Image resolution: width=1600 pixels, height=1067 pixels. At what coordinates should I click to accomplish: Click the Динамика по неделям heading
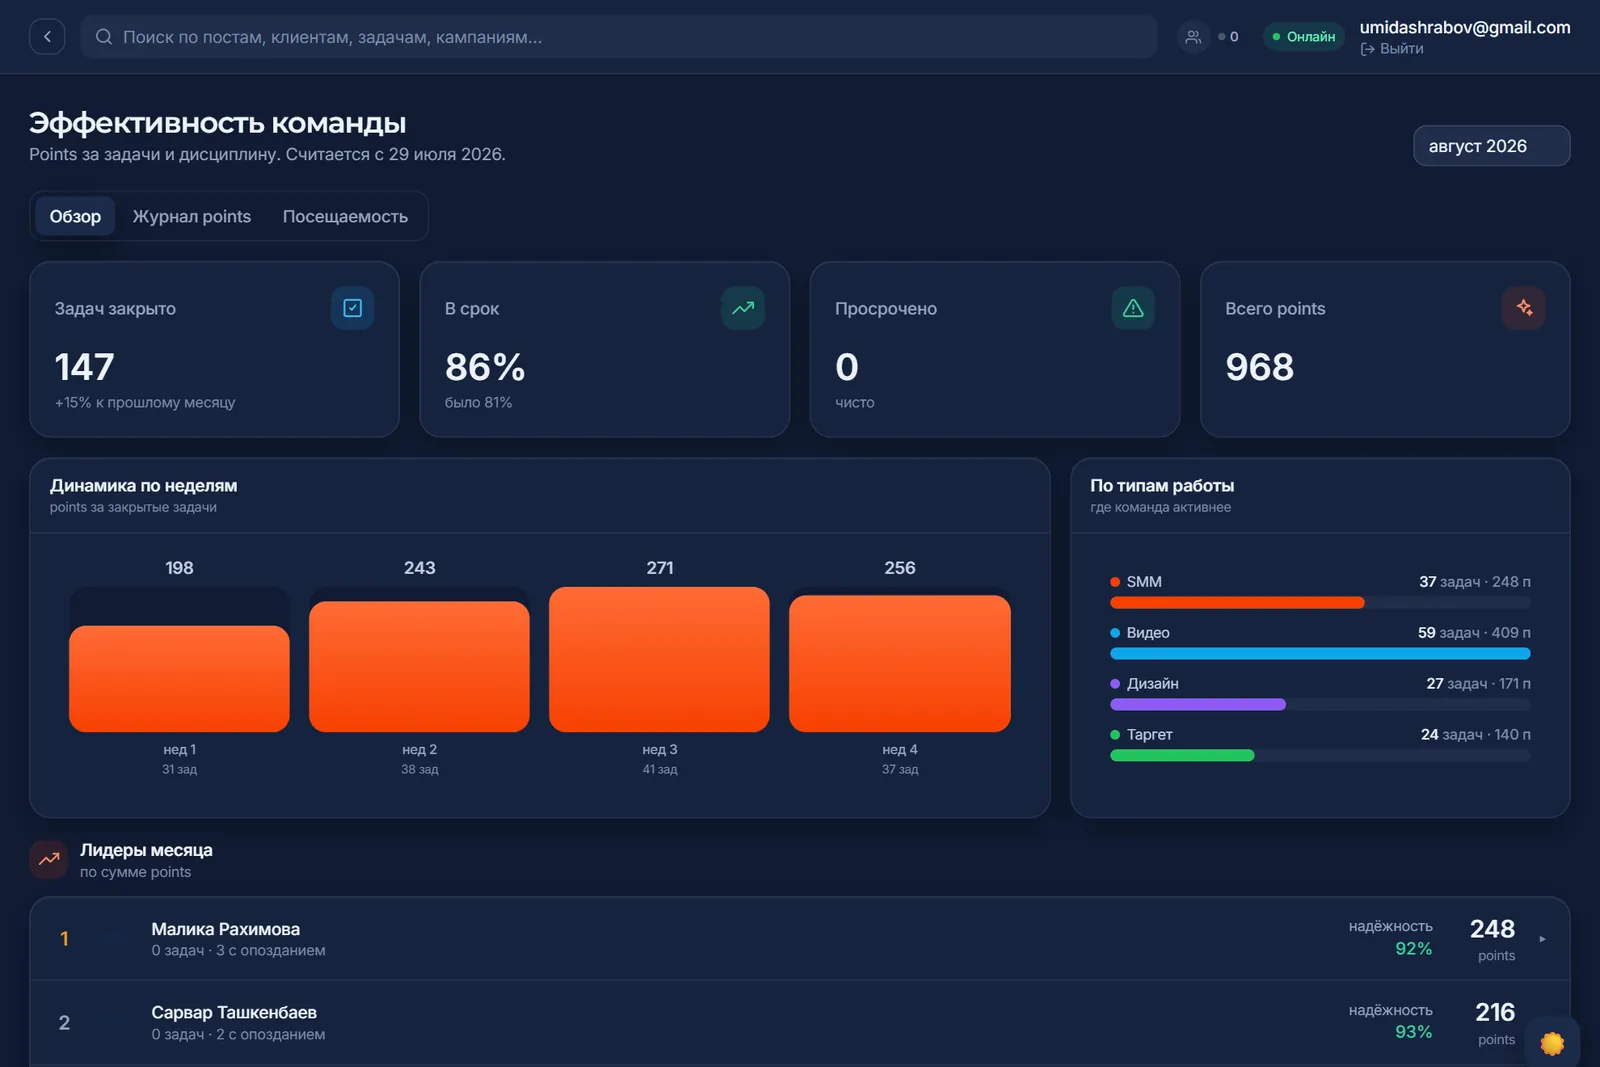144,486
